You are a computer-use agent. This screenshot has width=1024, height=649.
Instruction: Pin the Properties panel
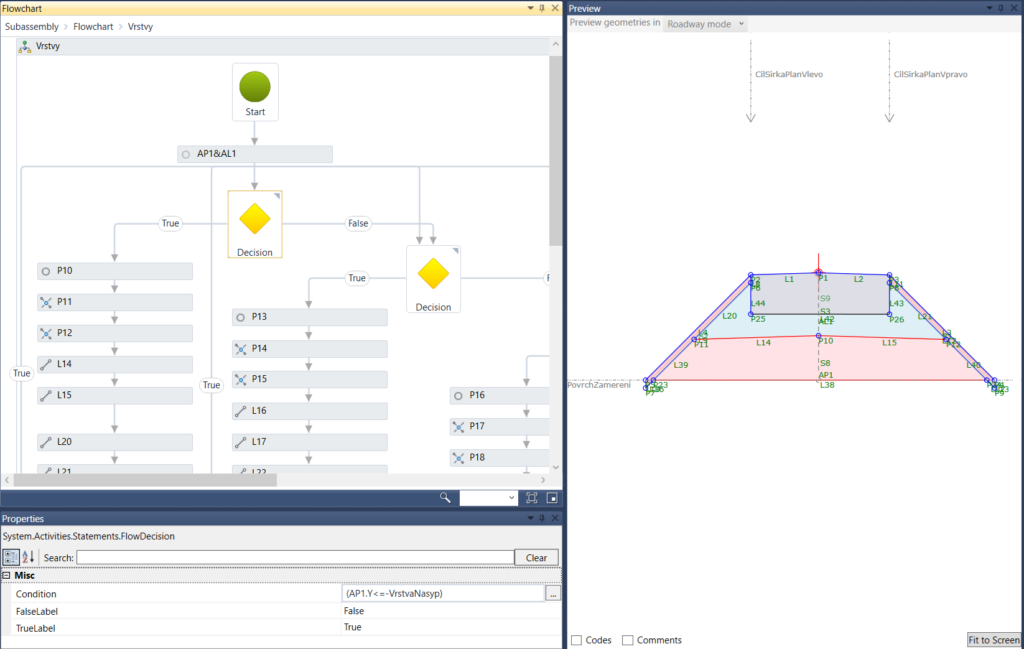(542, 518)
